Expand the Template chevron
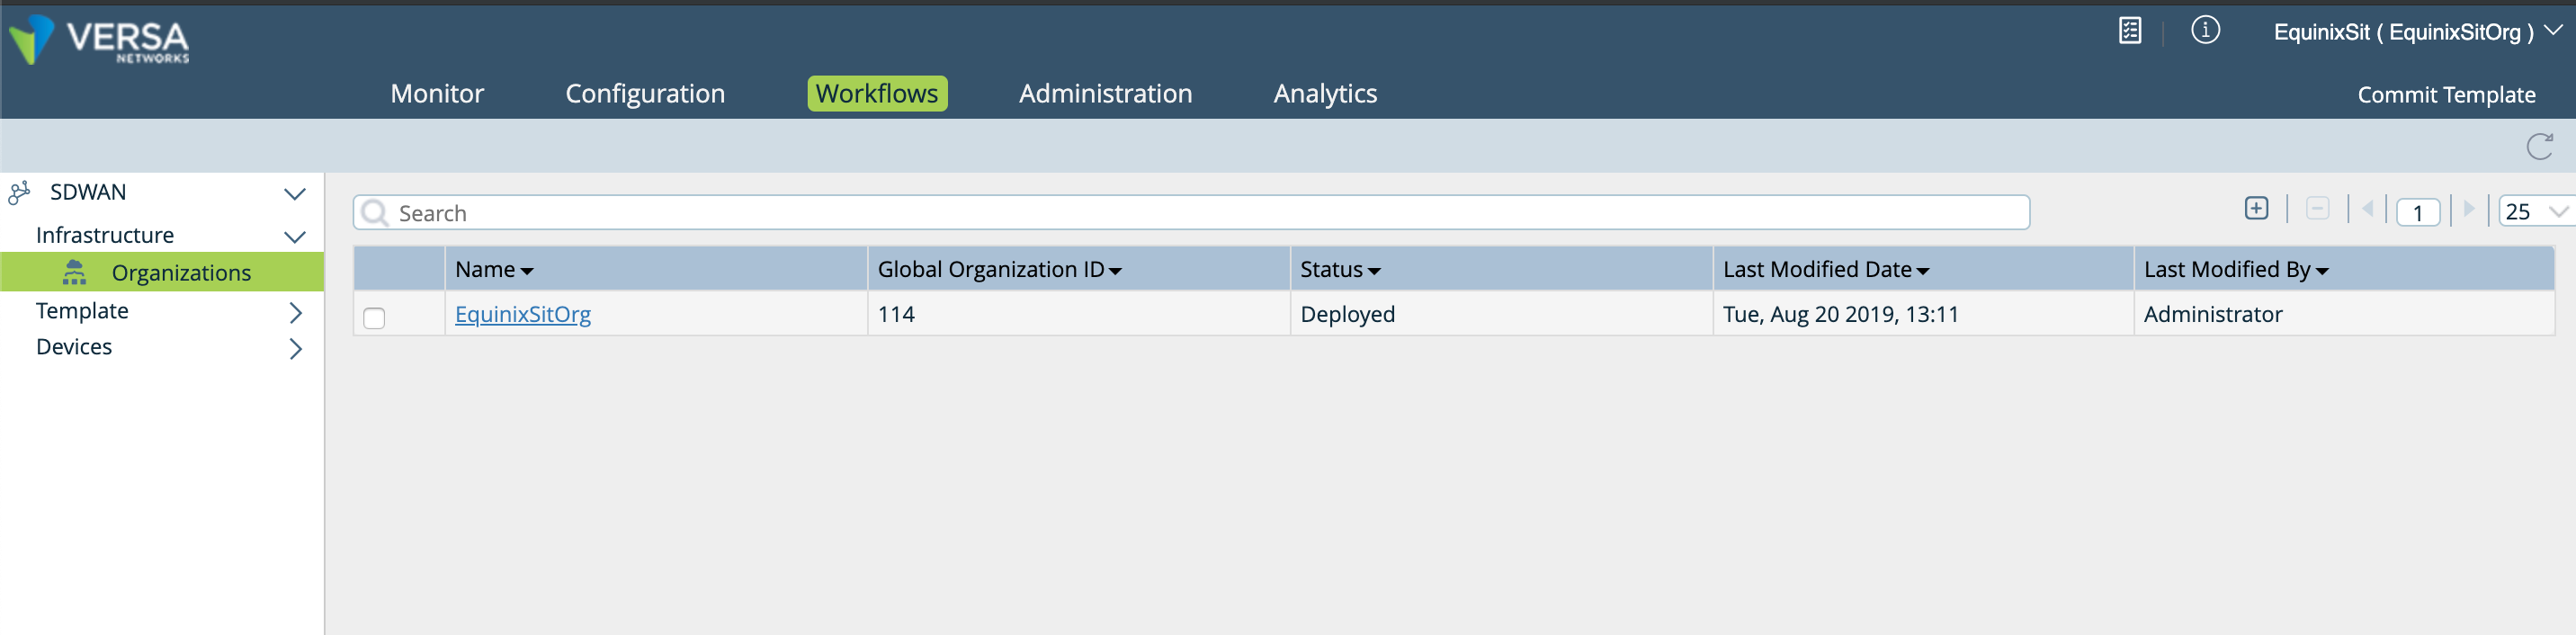The image size is (2576, 635). click(295, 312)
